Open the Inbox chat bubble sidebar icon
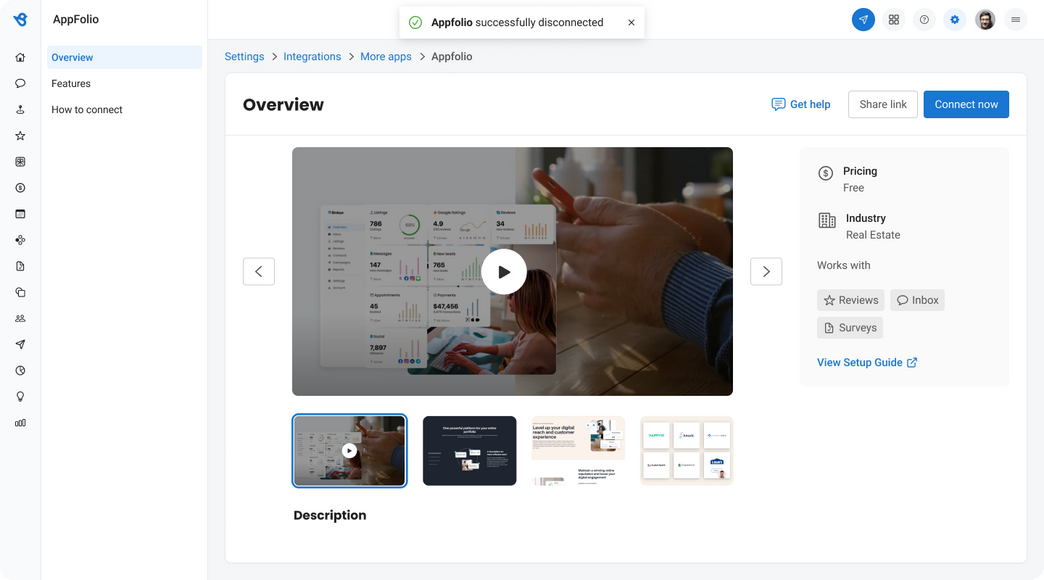This screenshot has height=580, width=1044. [x=20, y=83]
